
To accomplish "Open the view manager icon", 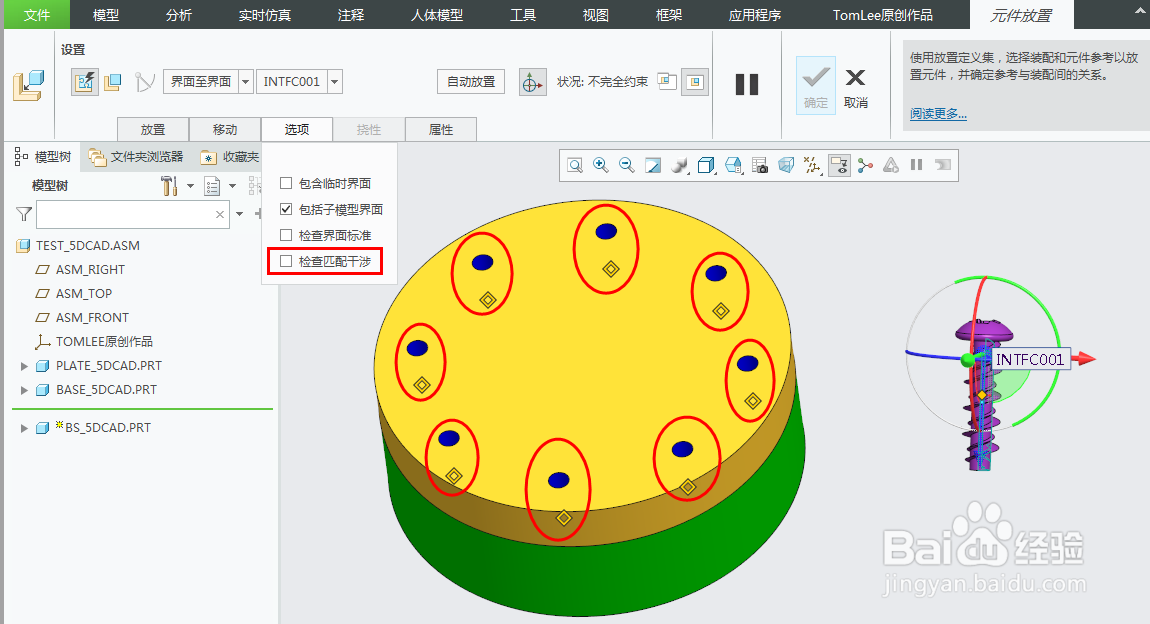I will pos(733,165).
